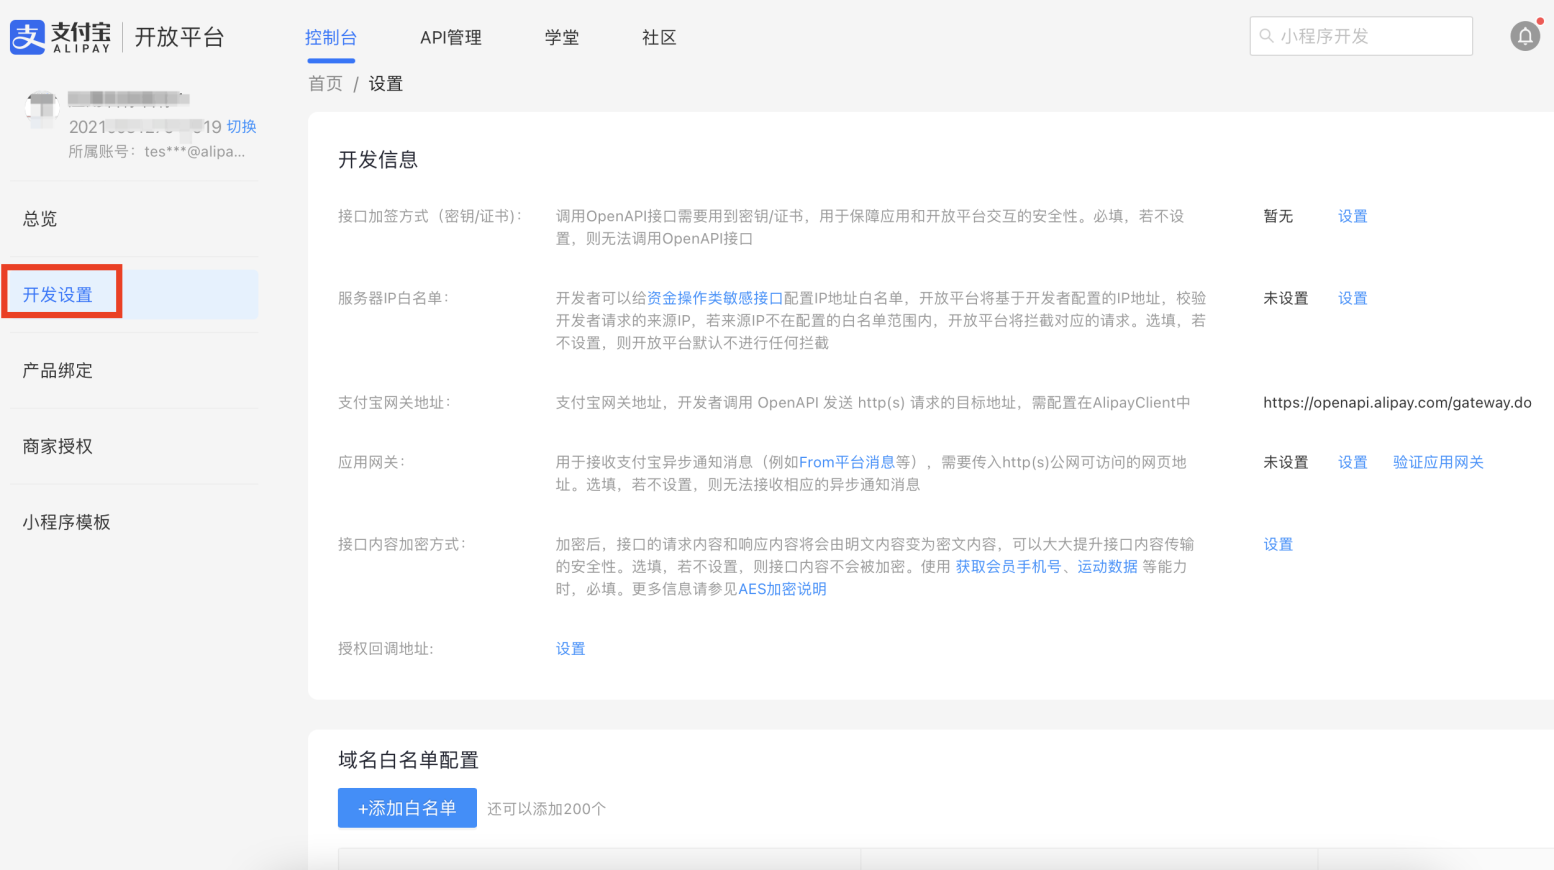This screenshot has width=1554, height=870.
Task: Click the 域名白名单配置 heading
Action: (408, 760)
